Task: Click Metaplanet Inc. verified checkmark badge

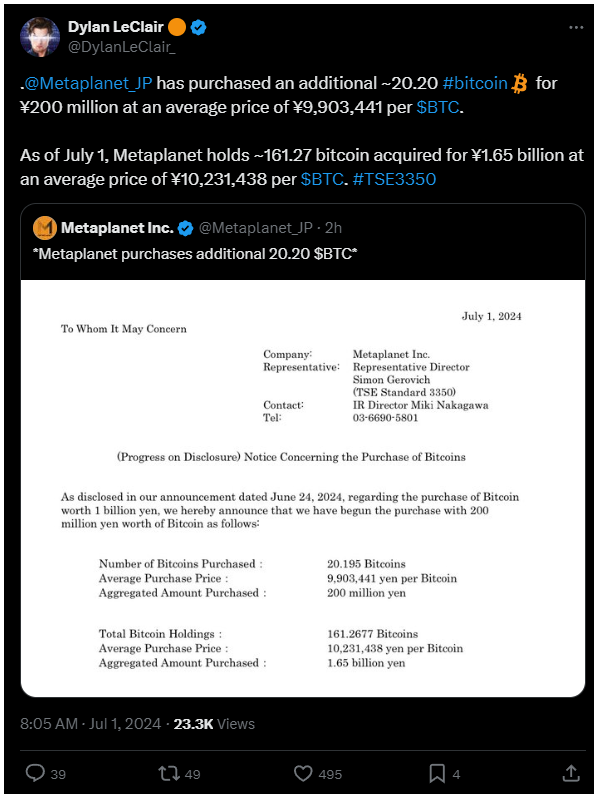Action: (x=186, y=229)
